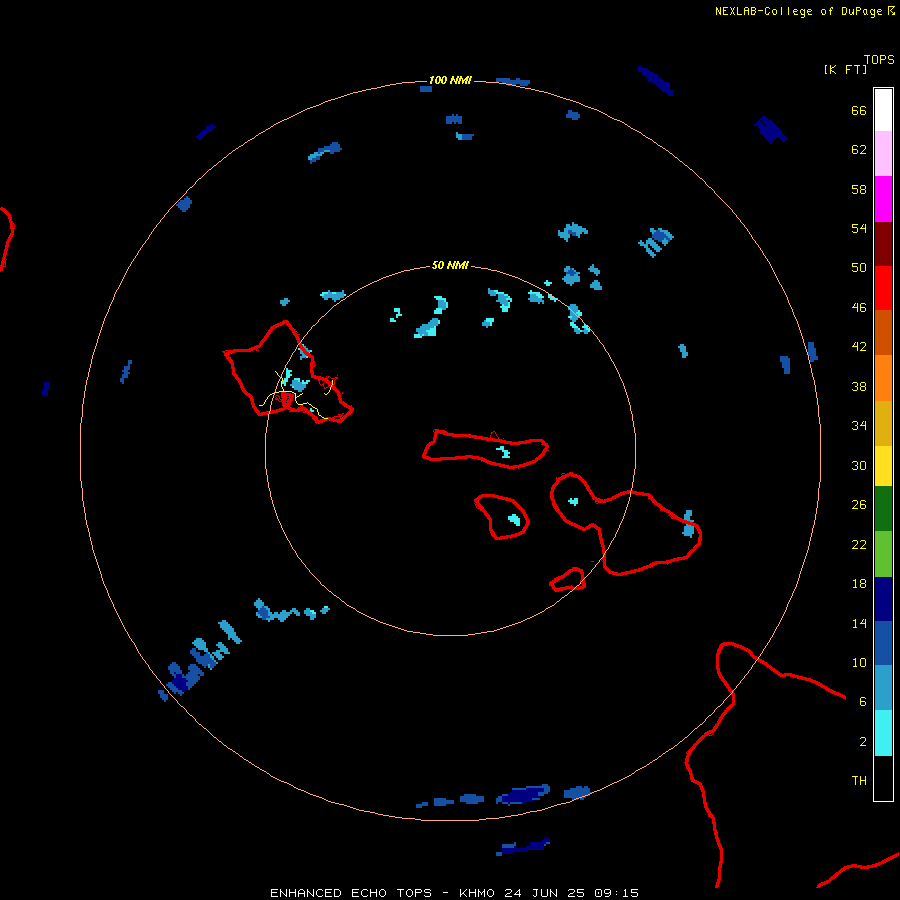Select the 50 NMI range ring label
The width and height of the screenshot is (900, 900).
click(450, 265)
